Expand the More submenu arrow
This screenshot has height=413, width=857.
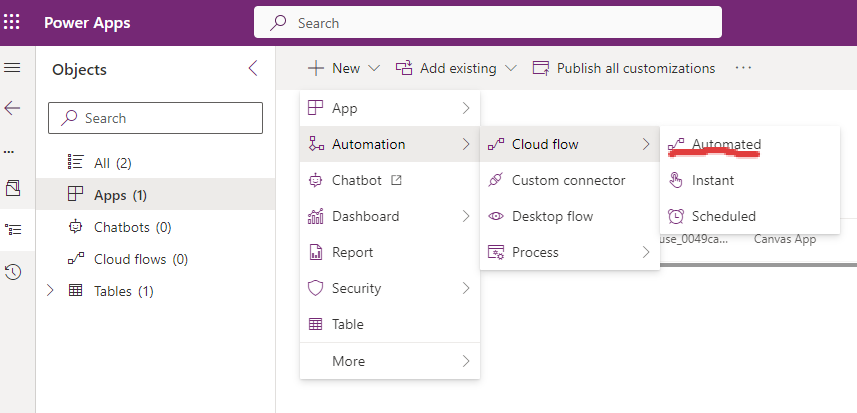[466, 361]
